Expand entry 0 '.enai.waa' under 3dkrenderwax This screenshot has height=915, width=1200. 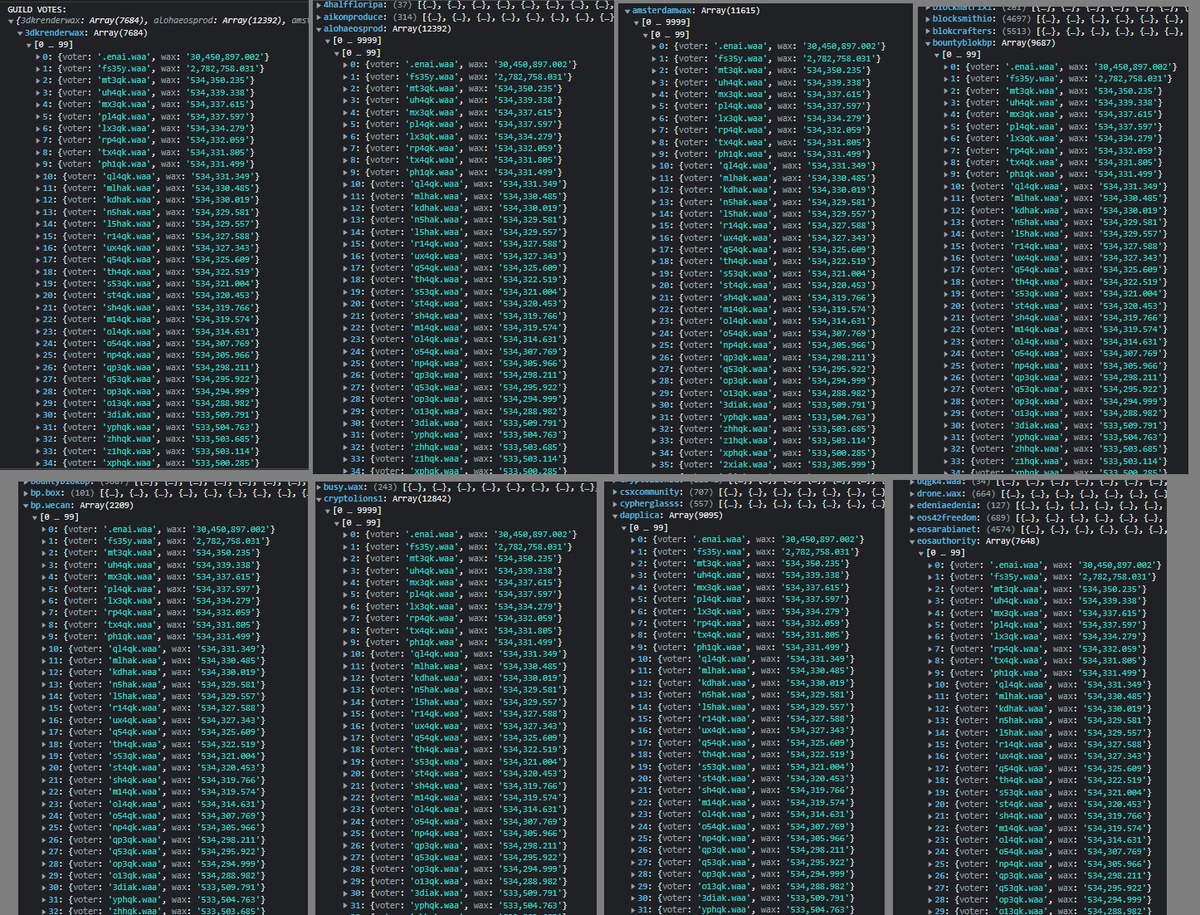[x=37, y=58]
